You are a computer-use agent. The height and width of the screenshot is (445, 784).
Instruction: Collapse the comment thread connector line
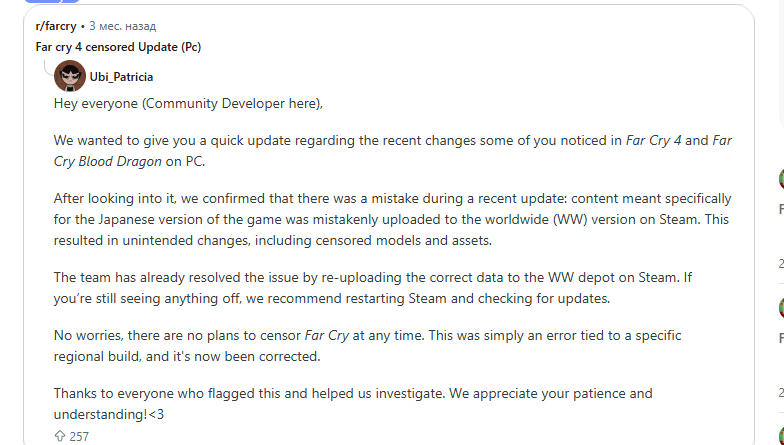48,66
